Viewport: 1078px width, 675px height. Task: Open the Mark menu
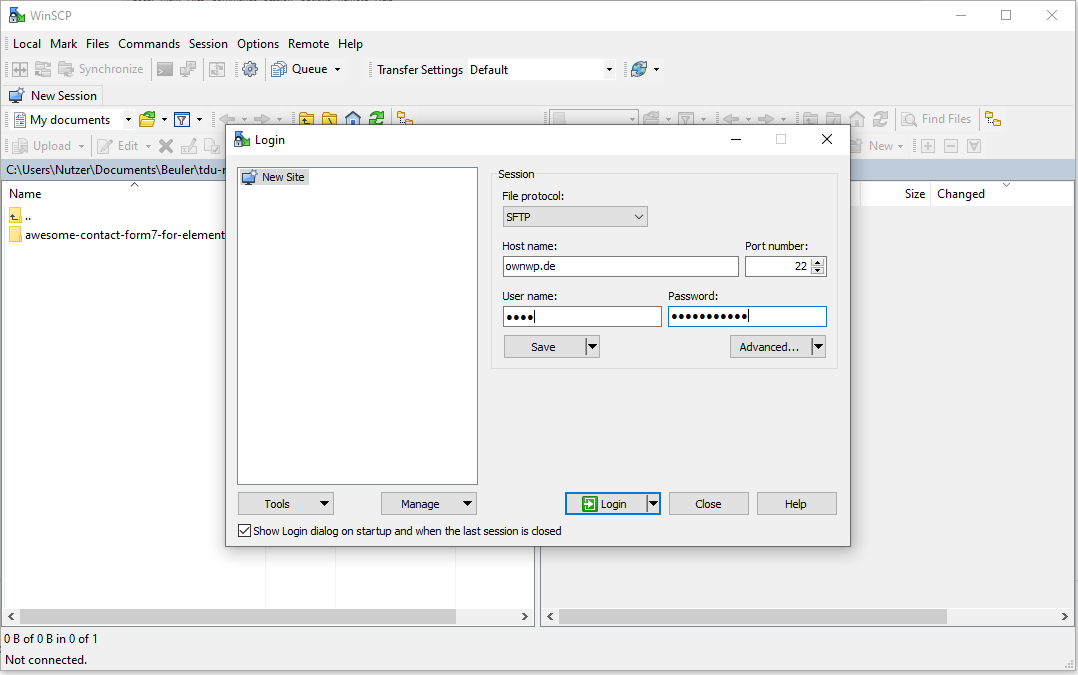click(x=63, y=43)
